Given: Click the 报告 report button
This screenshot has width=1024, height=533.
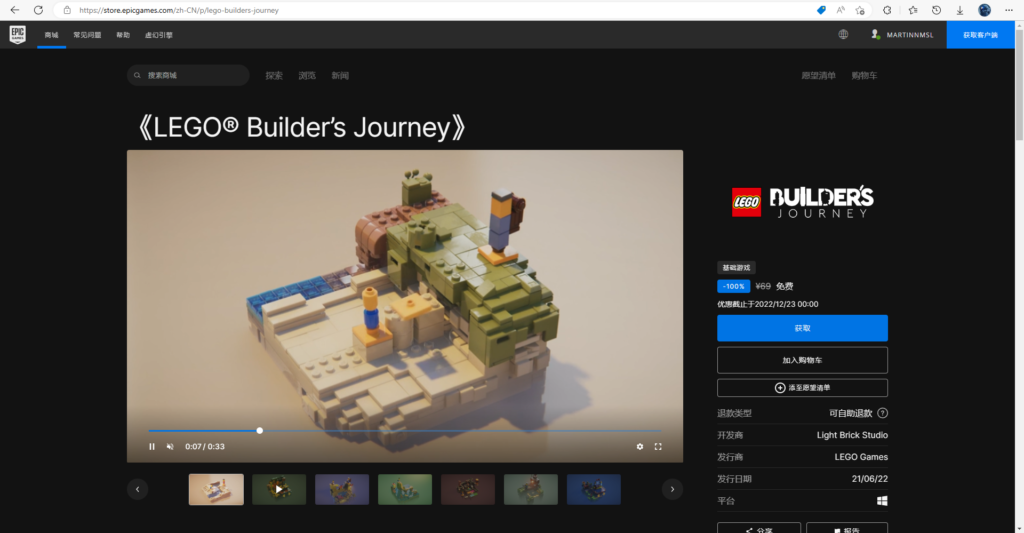Looking at the screenshot, I should coord(847,528).
